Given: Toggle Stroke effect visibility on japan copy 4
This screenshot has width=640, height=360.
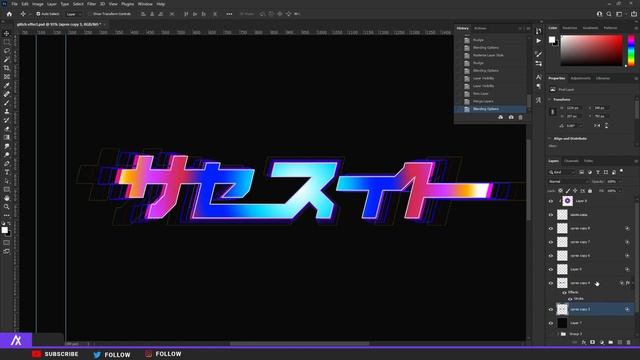Looking at the screenshot, I should 570,299.
